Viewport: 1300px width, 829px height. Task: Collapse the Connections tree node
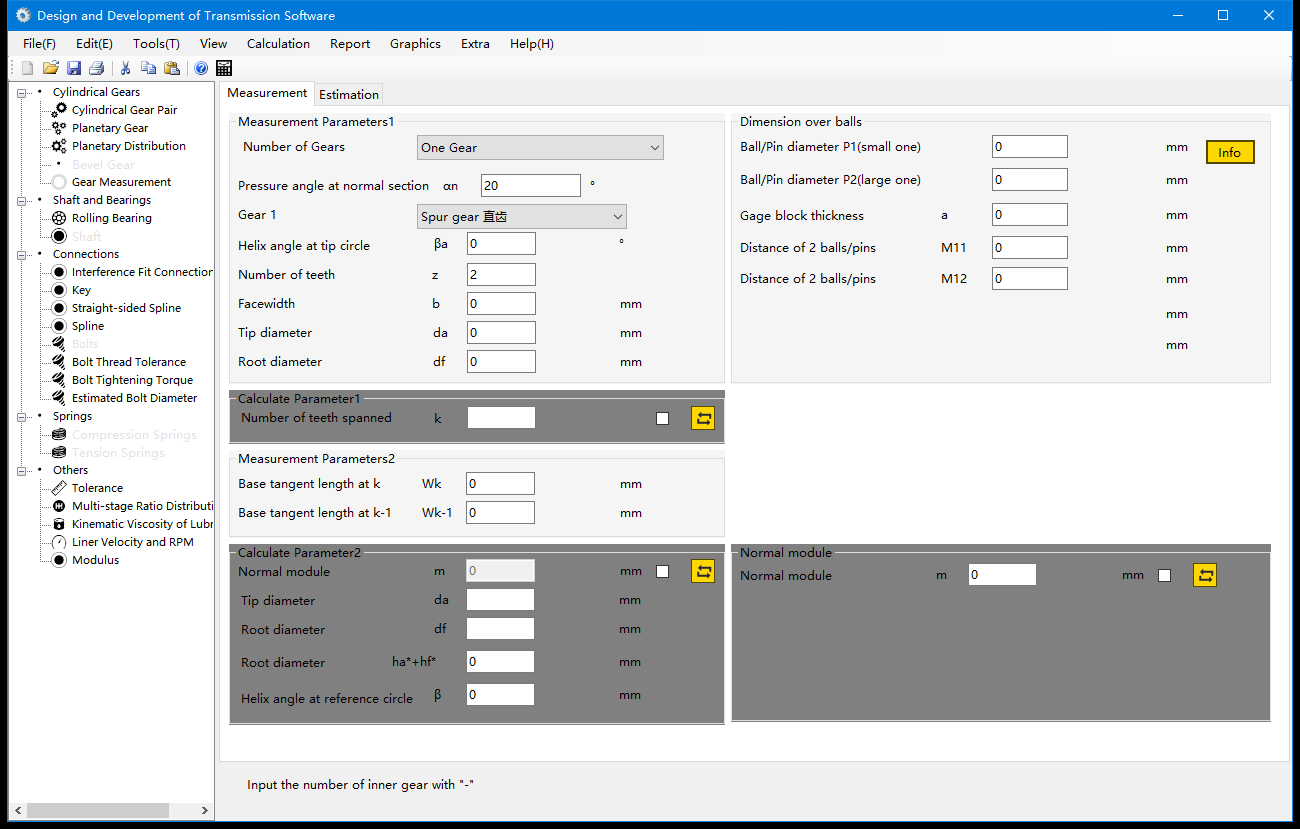(22, 254)
